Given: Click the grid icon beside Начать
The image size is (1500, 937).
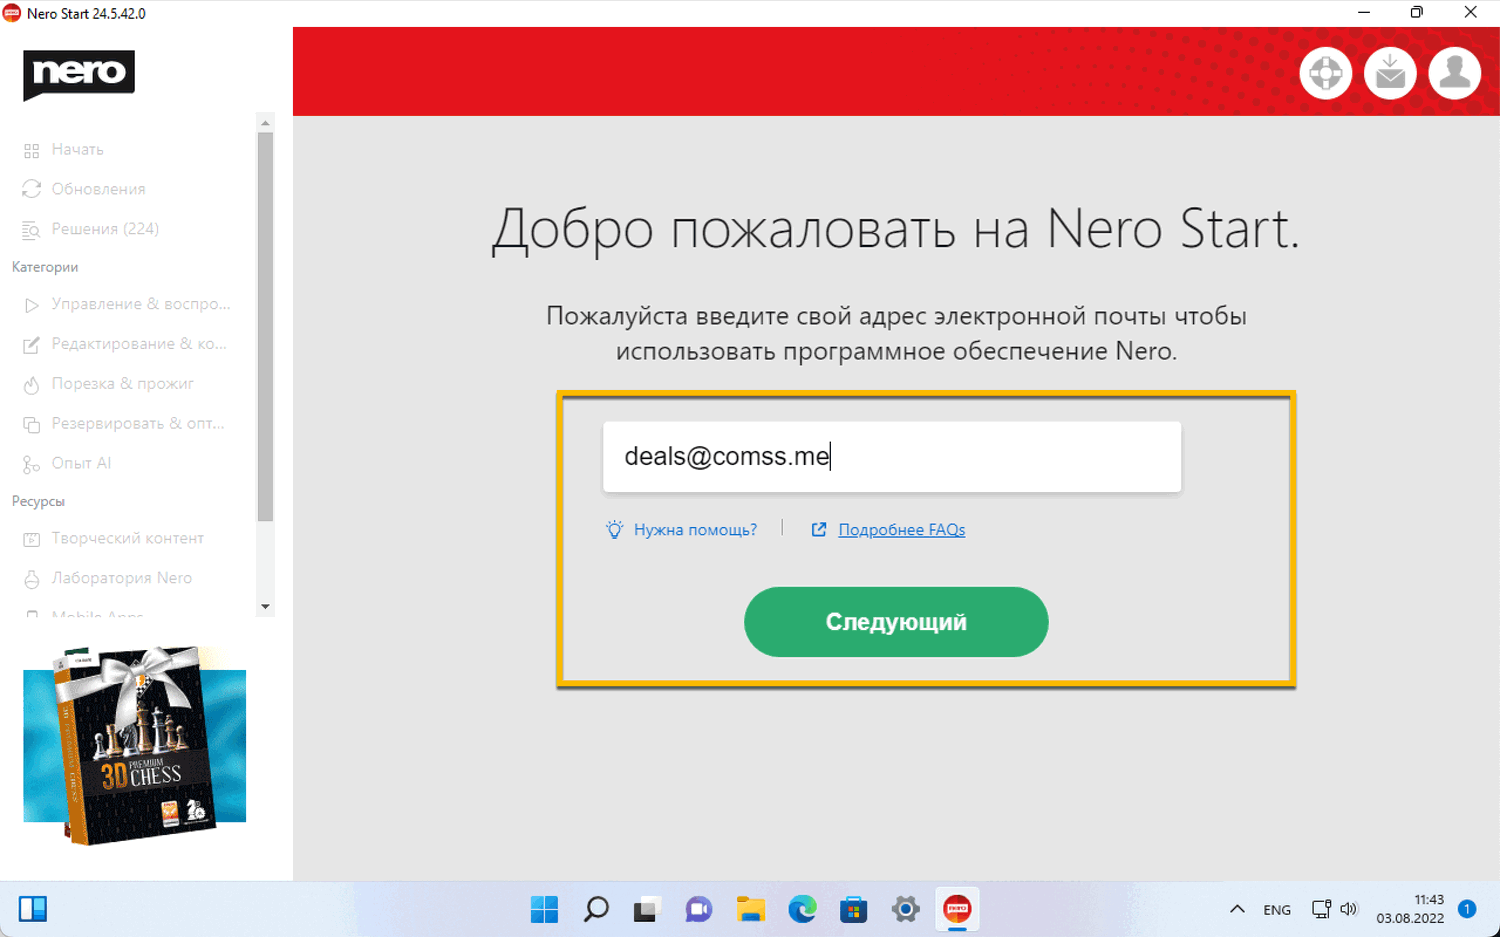Looking at the screenshot, I should pos(31,150).
